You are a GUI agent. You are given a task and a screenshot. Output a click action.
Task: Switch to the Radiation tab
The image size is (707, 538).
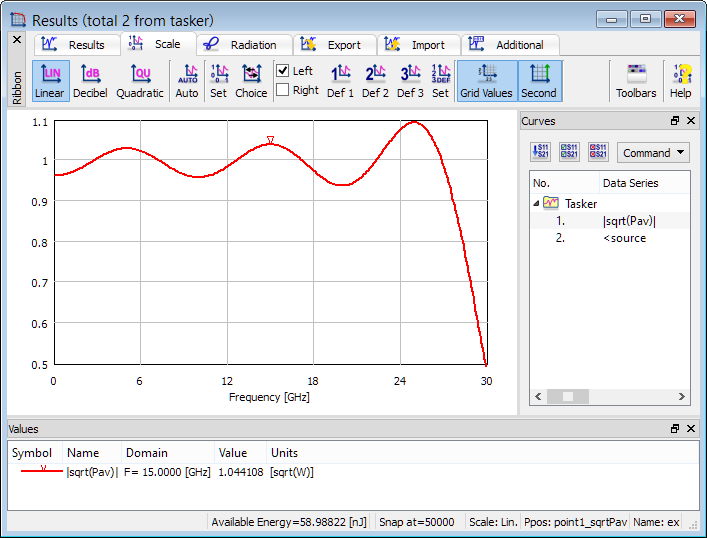click(x=244, y=45)
